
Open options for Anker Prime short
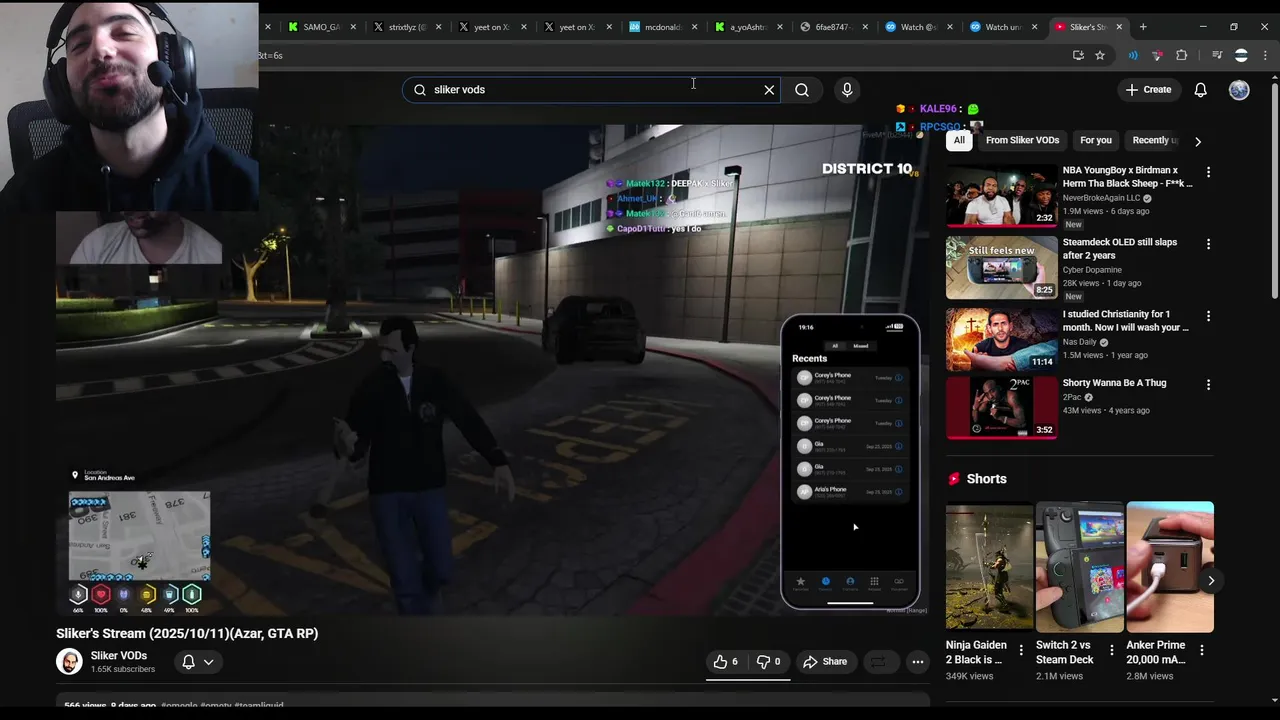(x=1202, y=650)
